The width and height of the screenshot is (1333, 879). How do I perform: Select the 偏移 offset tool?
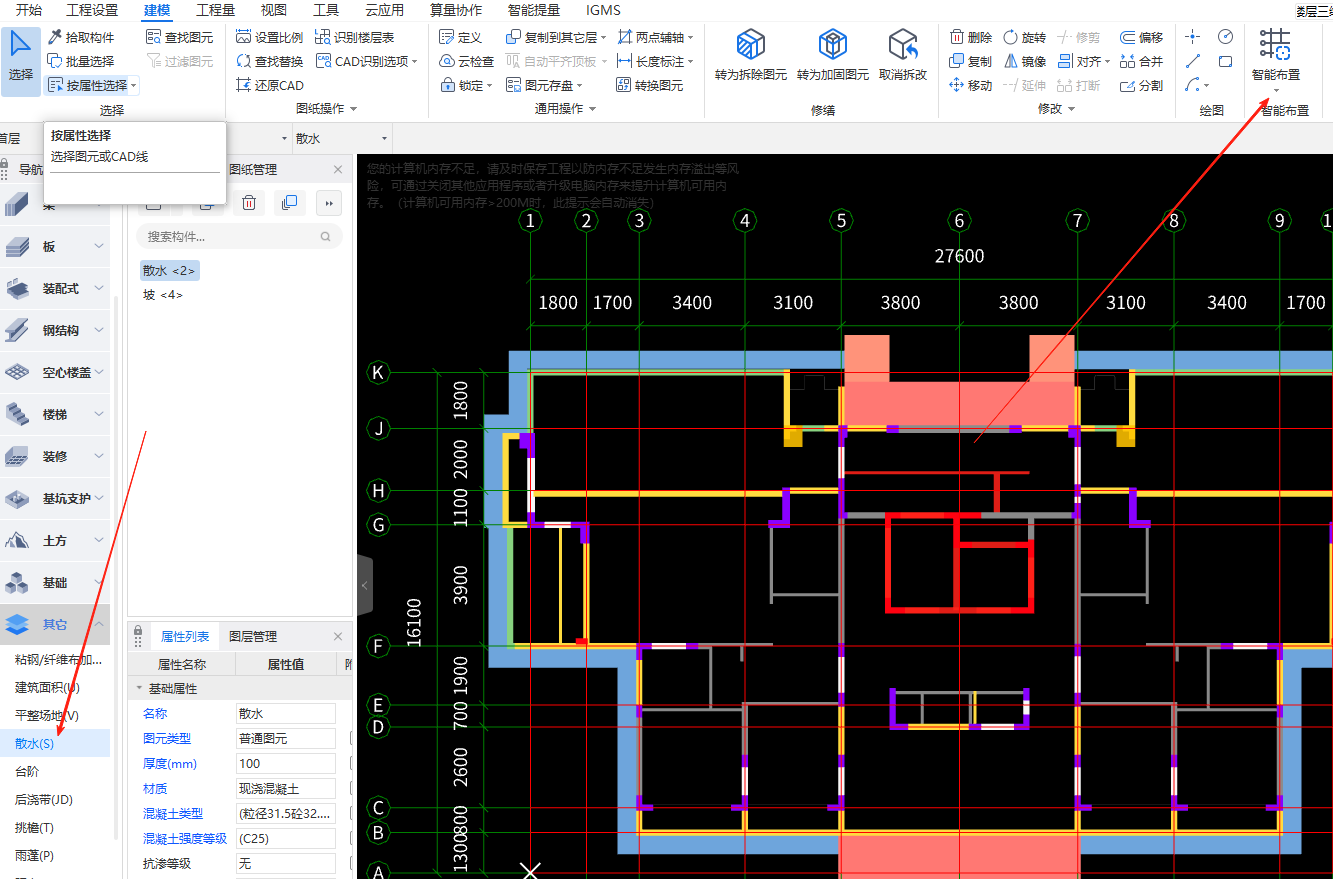(1141, 37)
